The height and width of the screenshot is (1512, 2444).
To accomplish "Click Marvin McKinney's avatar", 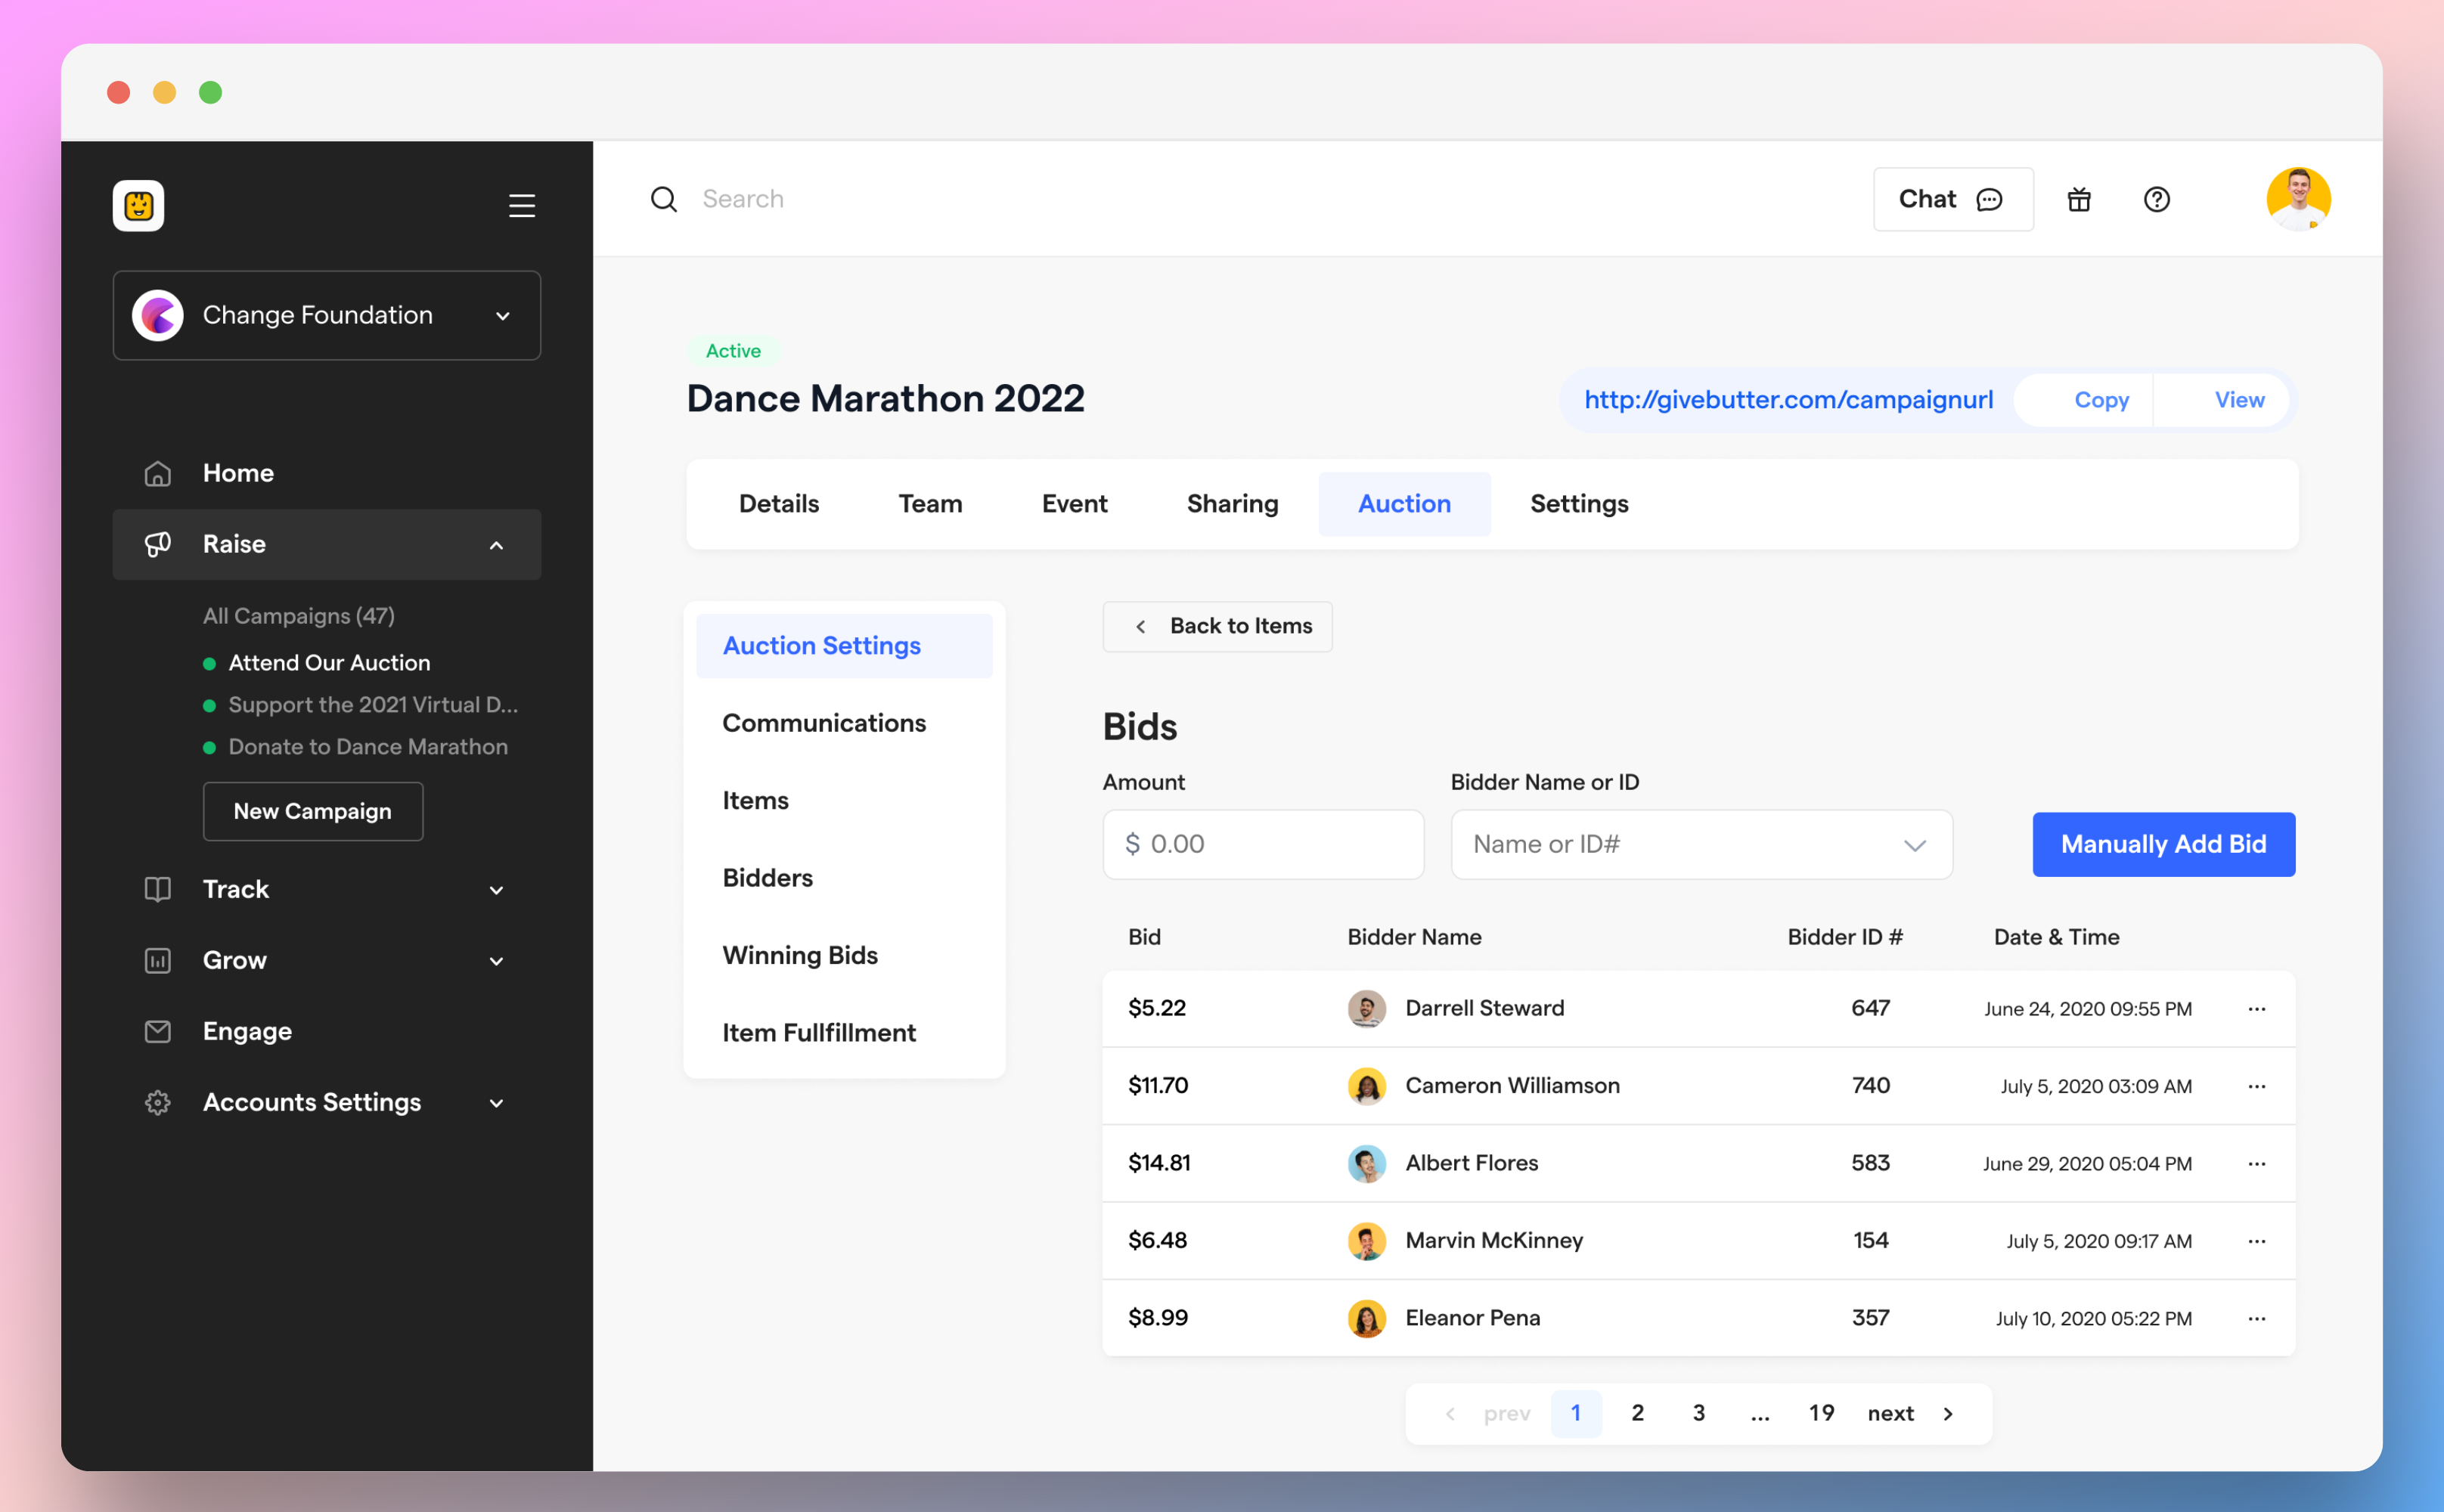I will (x=1366, y=1241).
